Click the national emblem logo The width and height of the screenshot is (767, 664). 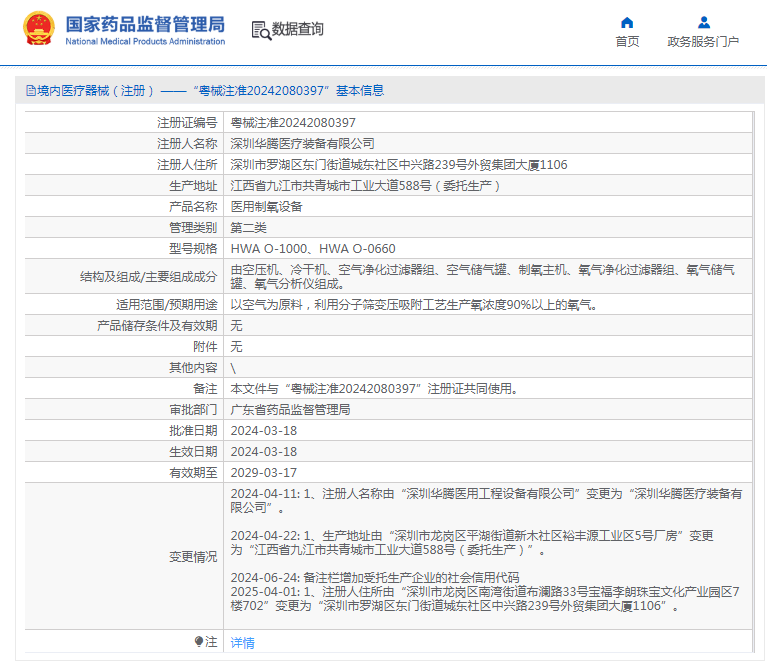39,29
